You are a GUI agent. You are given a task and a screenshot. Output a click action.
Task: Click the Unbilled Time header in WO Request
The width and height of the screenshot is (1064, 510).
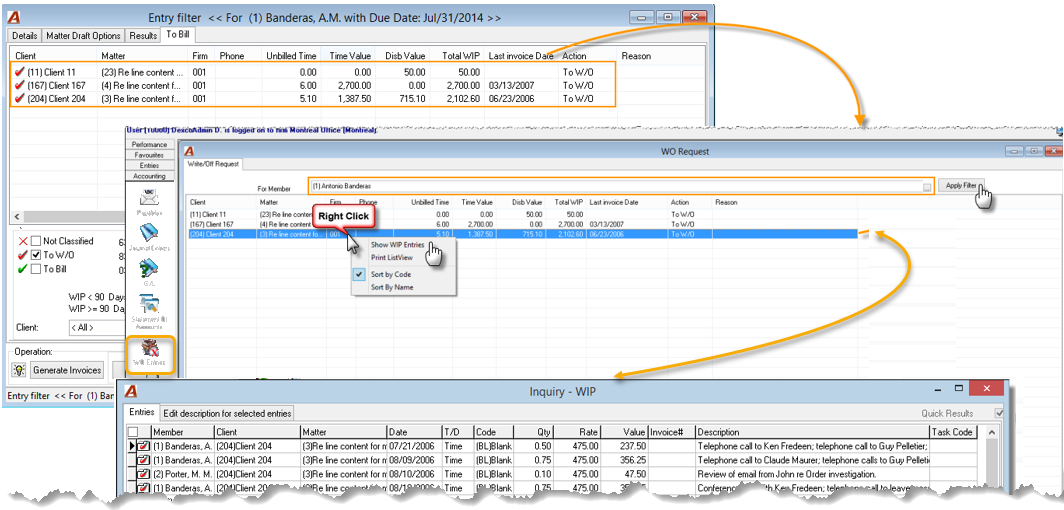tap(430, 202)
